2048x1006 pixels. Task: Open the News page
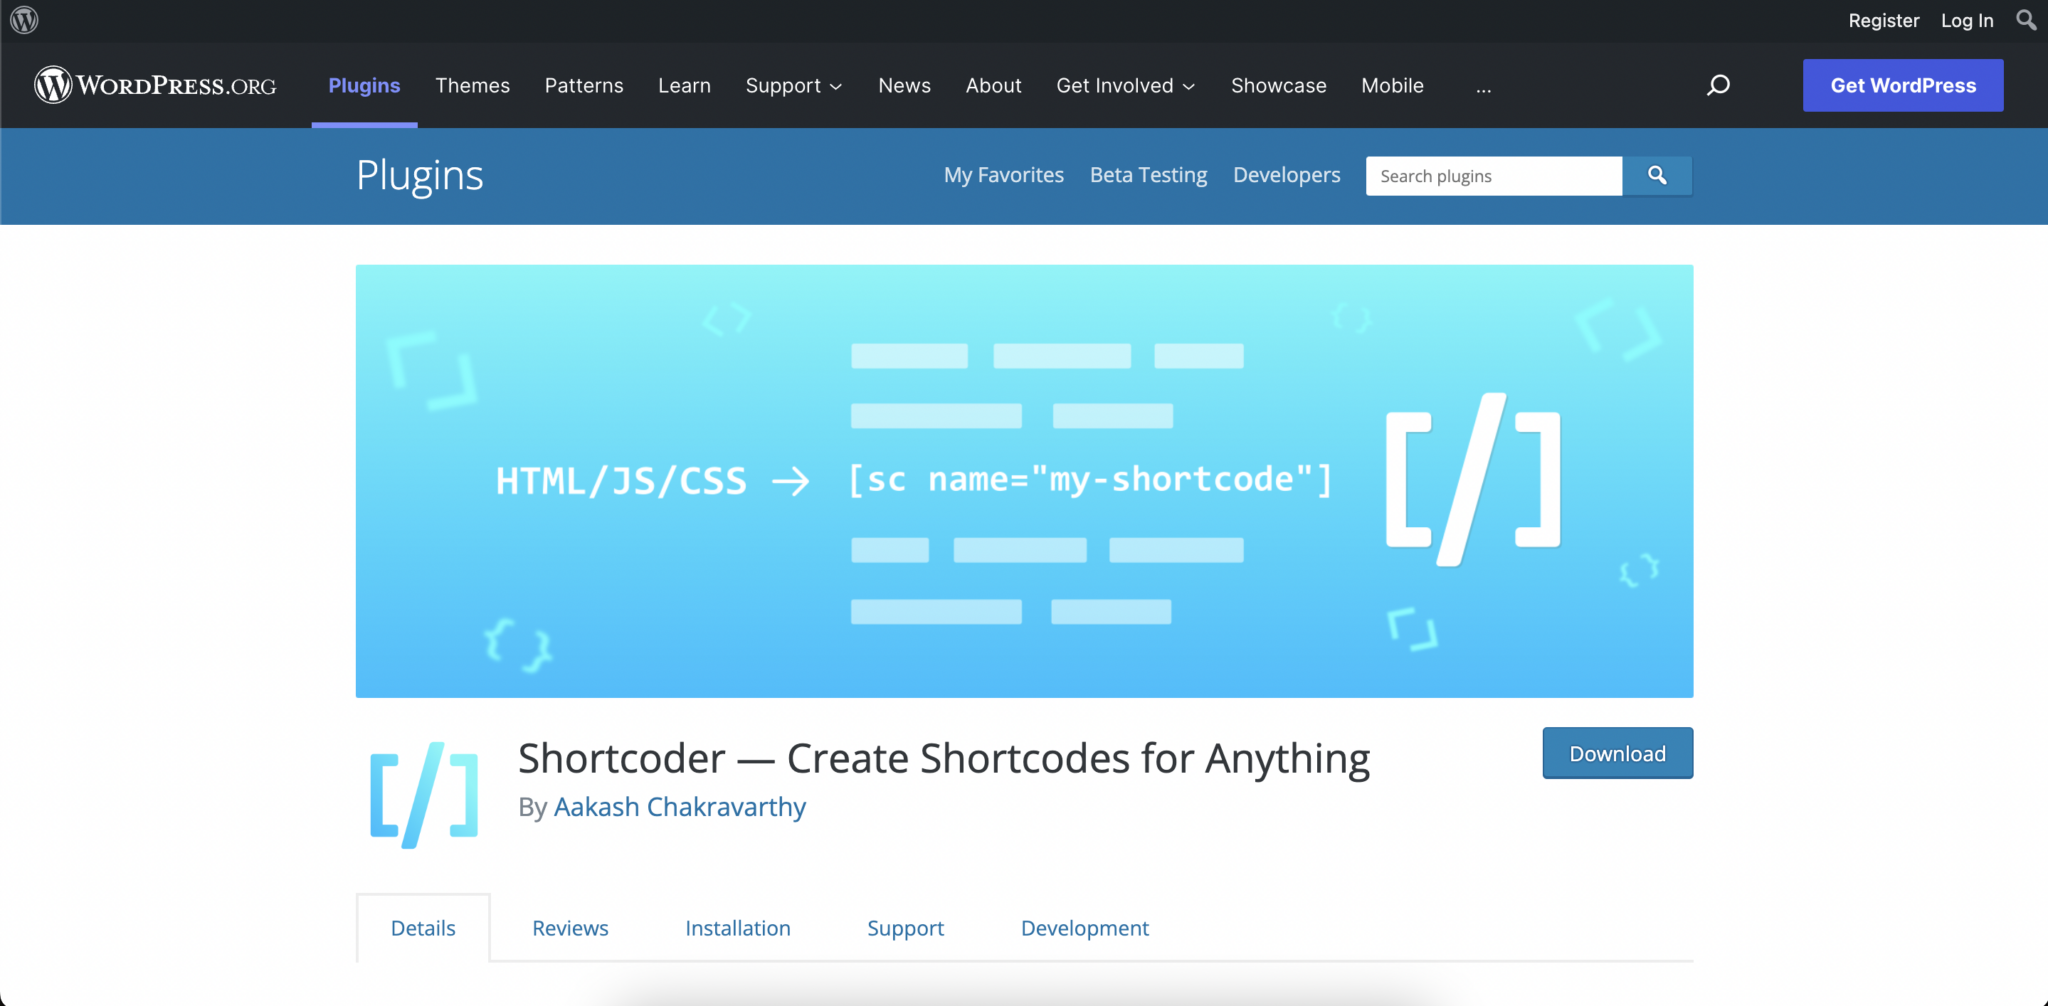(x=904, y=86)
